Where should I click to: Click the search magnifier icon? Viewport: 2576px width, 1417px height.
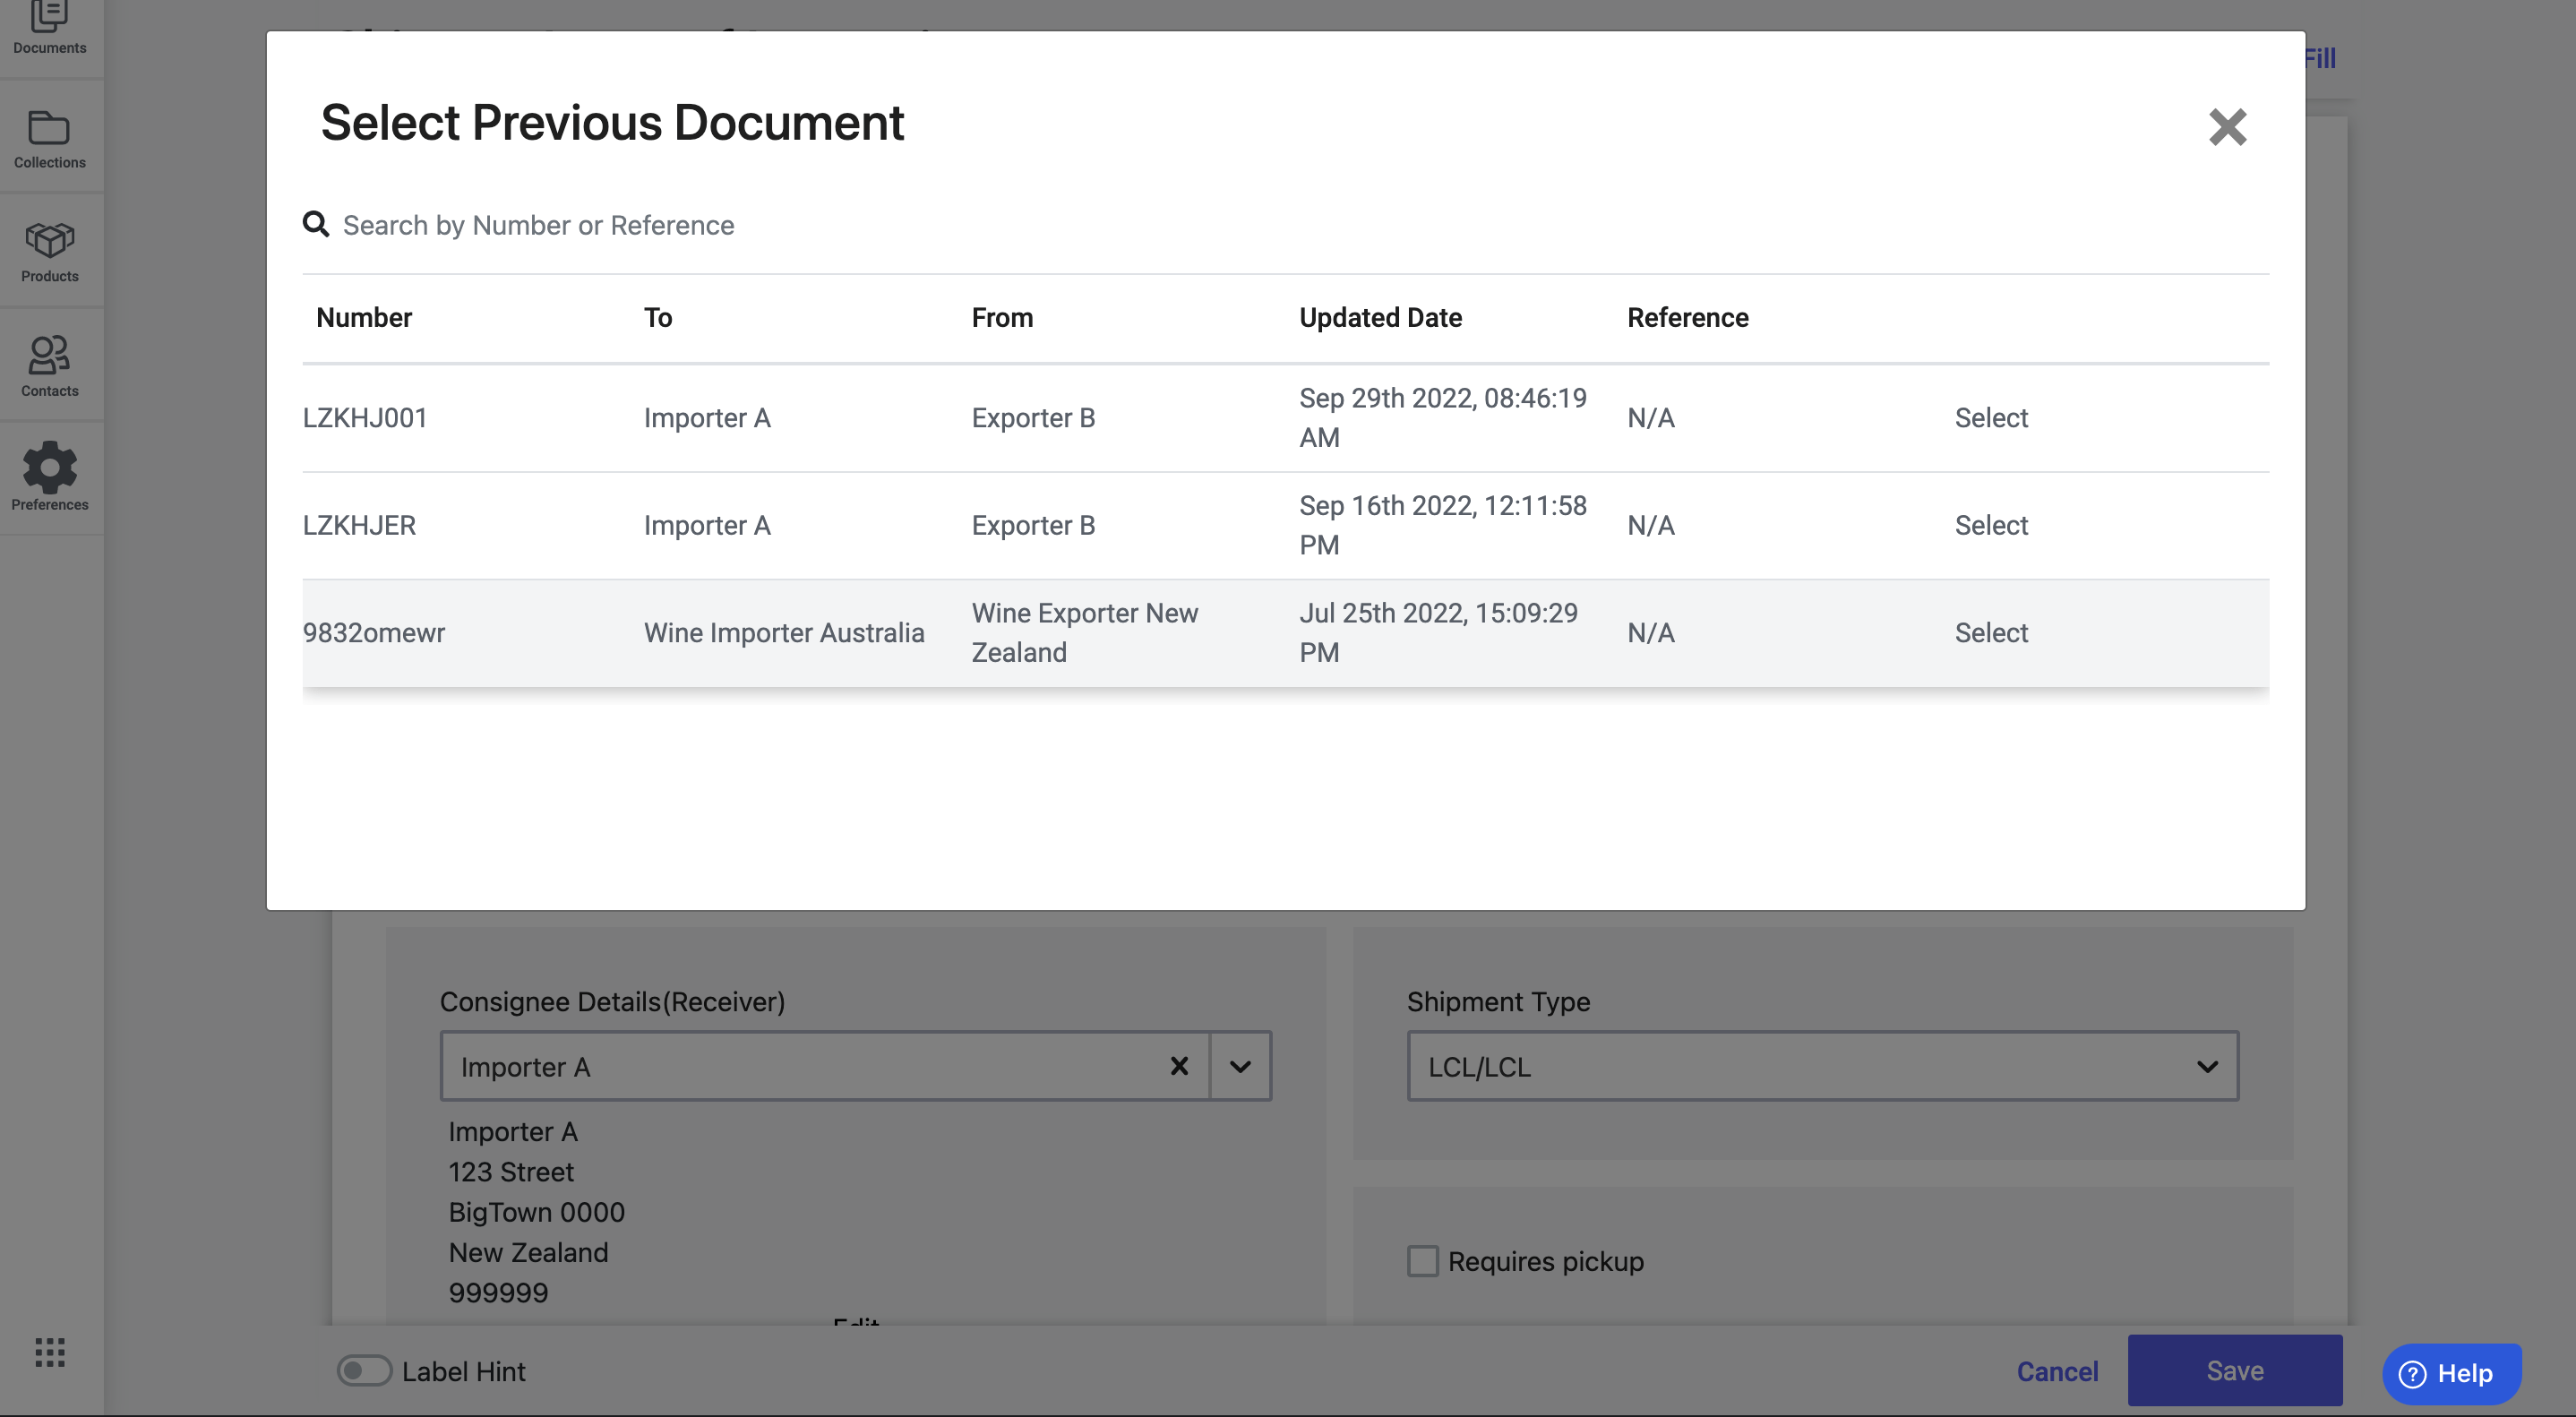pos(316,224)
